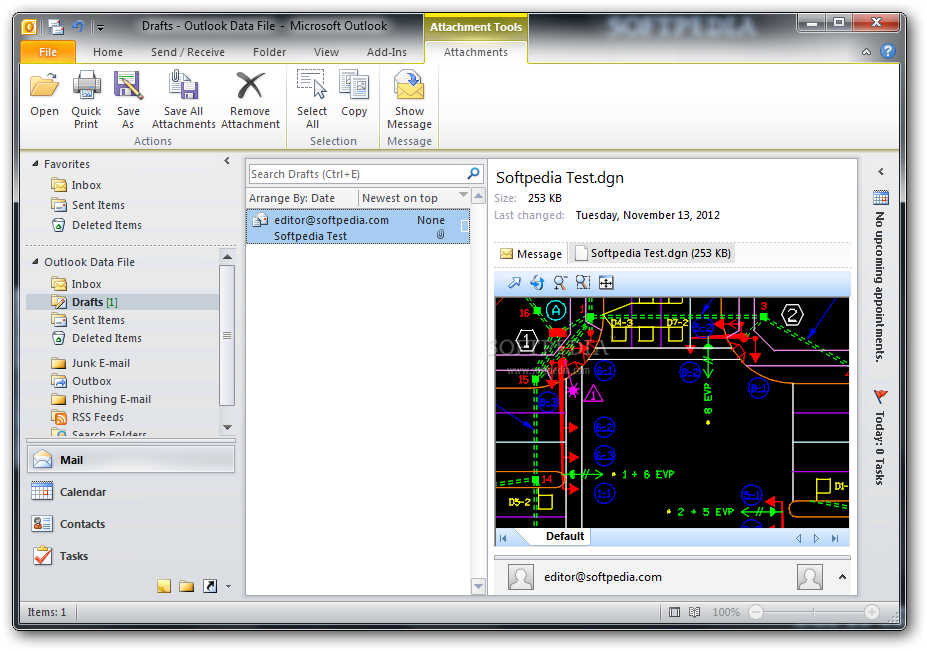Switch to the Send / Receive tab

[x=188, y=52]
